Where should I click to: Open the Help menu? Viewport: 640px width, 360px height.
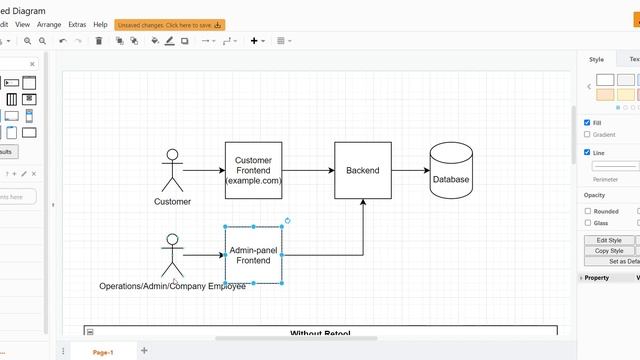pos(100,24)
